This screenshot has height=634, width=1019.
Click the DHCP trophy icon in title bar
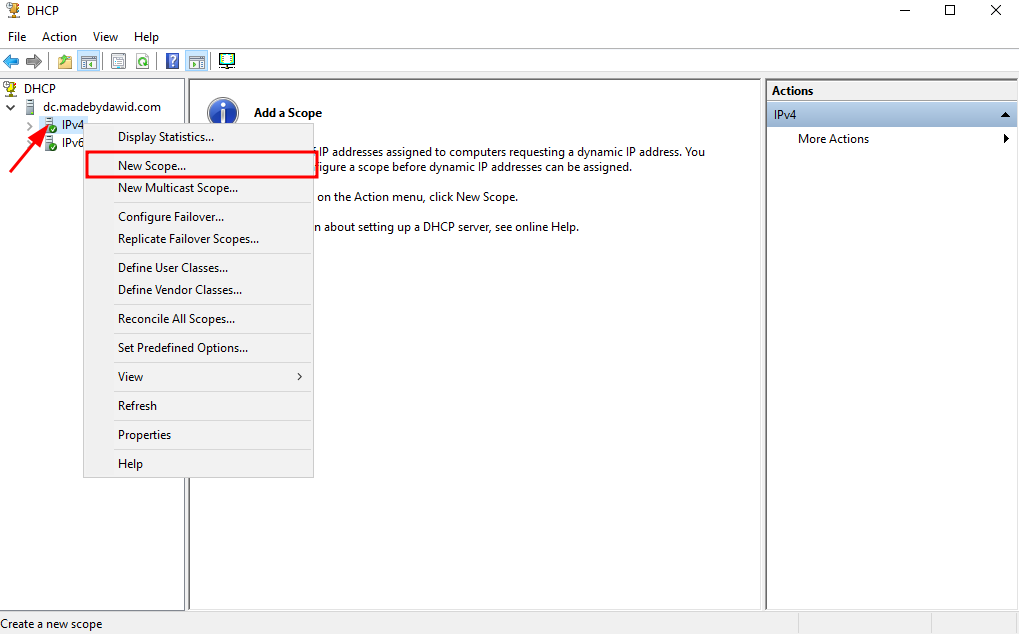(x=12, y=10)
